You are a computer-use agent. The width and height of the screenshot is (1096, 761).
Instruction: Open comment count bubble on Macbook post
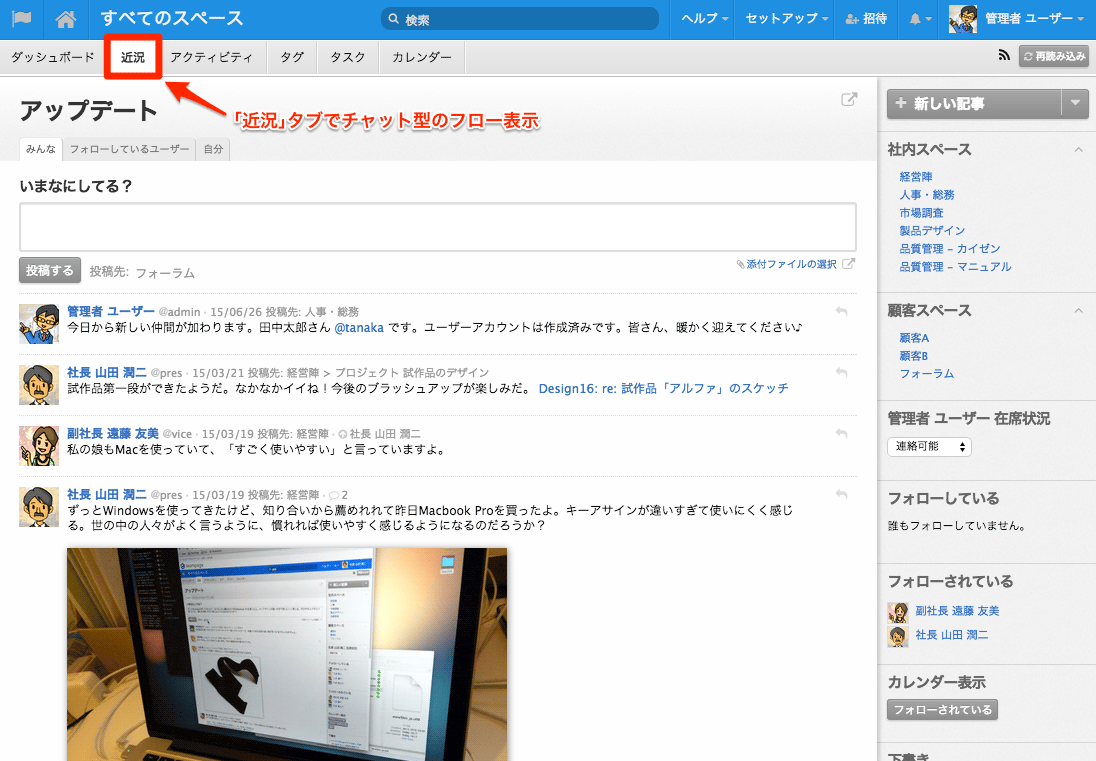tap(338, 495)
